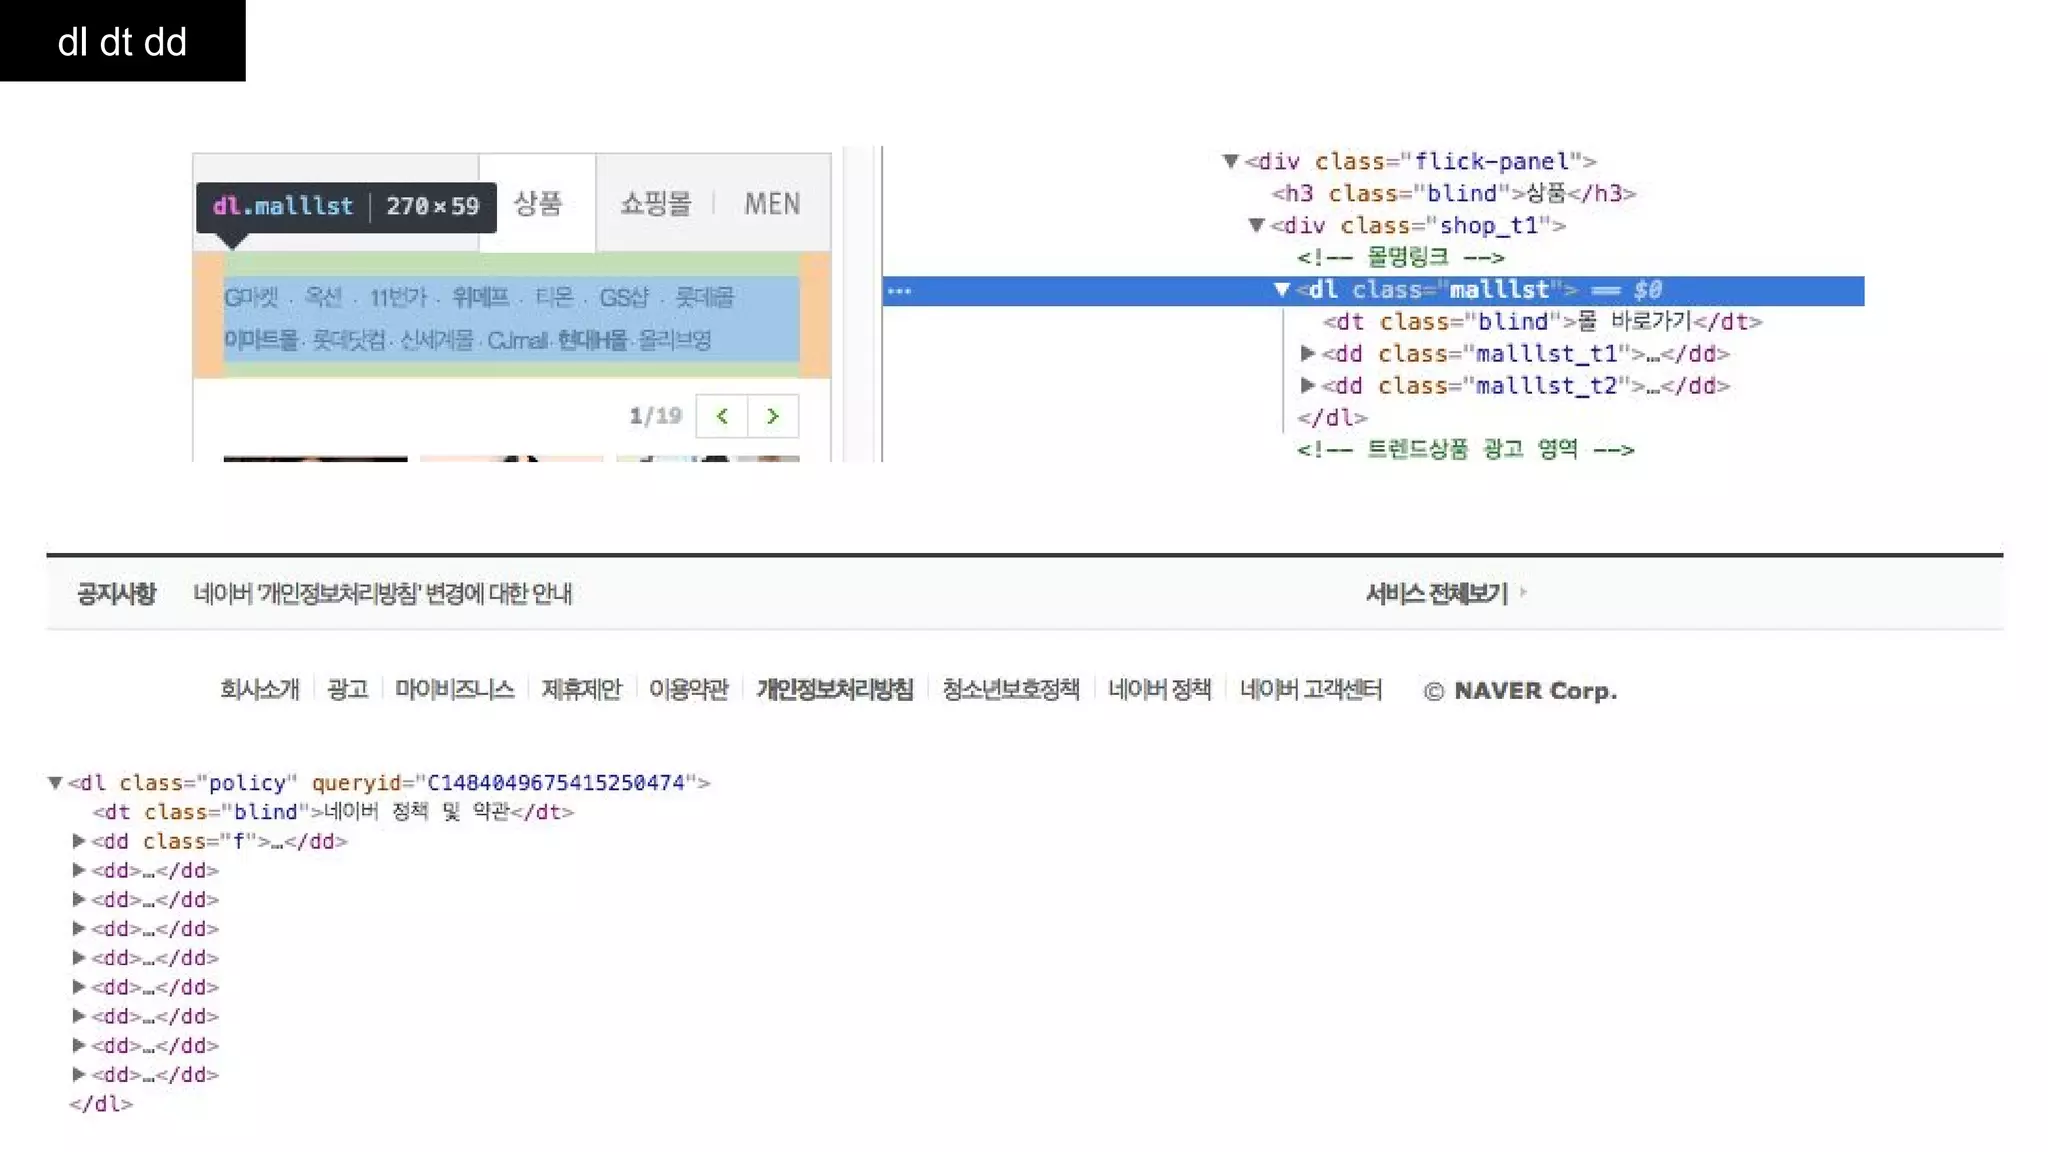
Task: Click the dl.malllst 270×59 element tooltip
Action: [x=346, y=207]
